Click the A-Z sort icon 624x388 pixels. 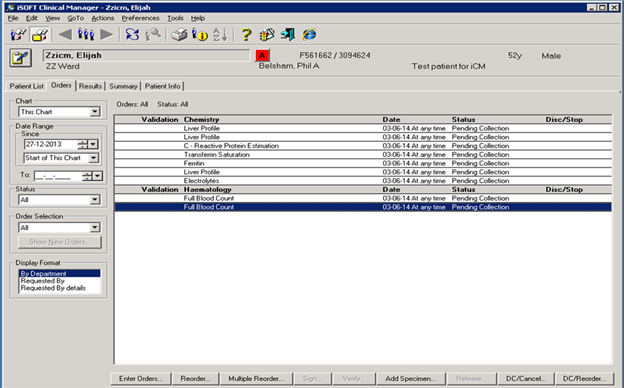click(220, 35)
